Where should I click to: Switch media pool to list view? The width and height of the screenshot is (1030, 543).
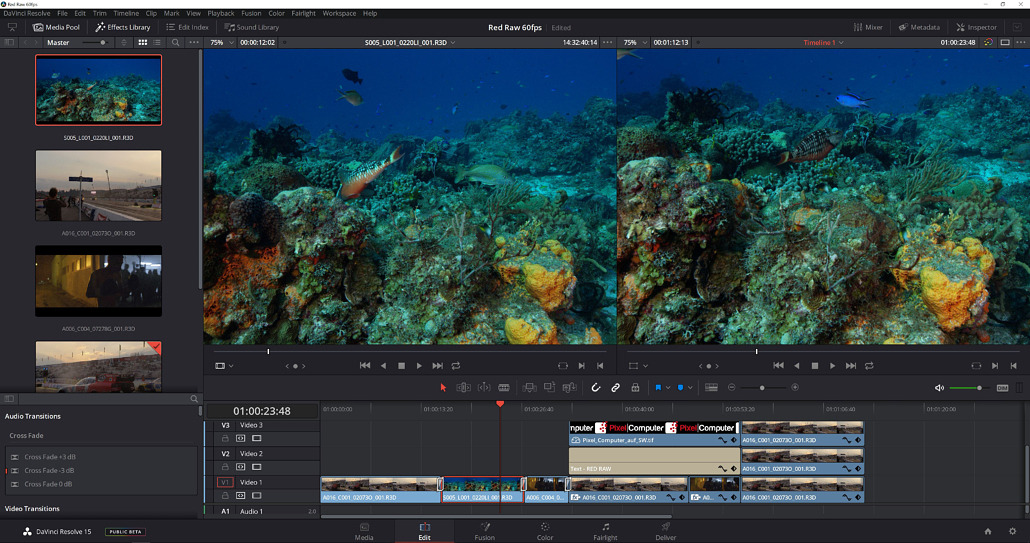pyautogui.click(x=158, y=43)
